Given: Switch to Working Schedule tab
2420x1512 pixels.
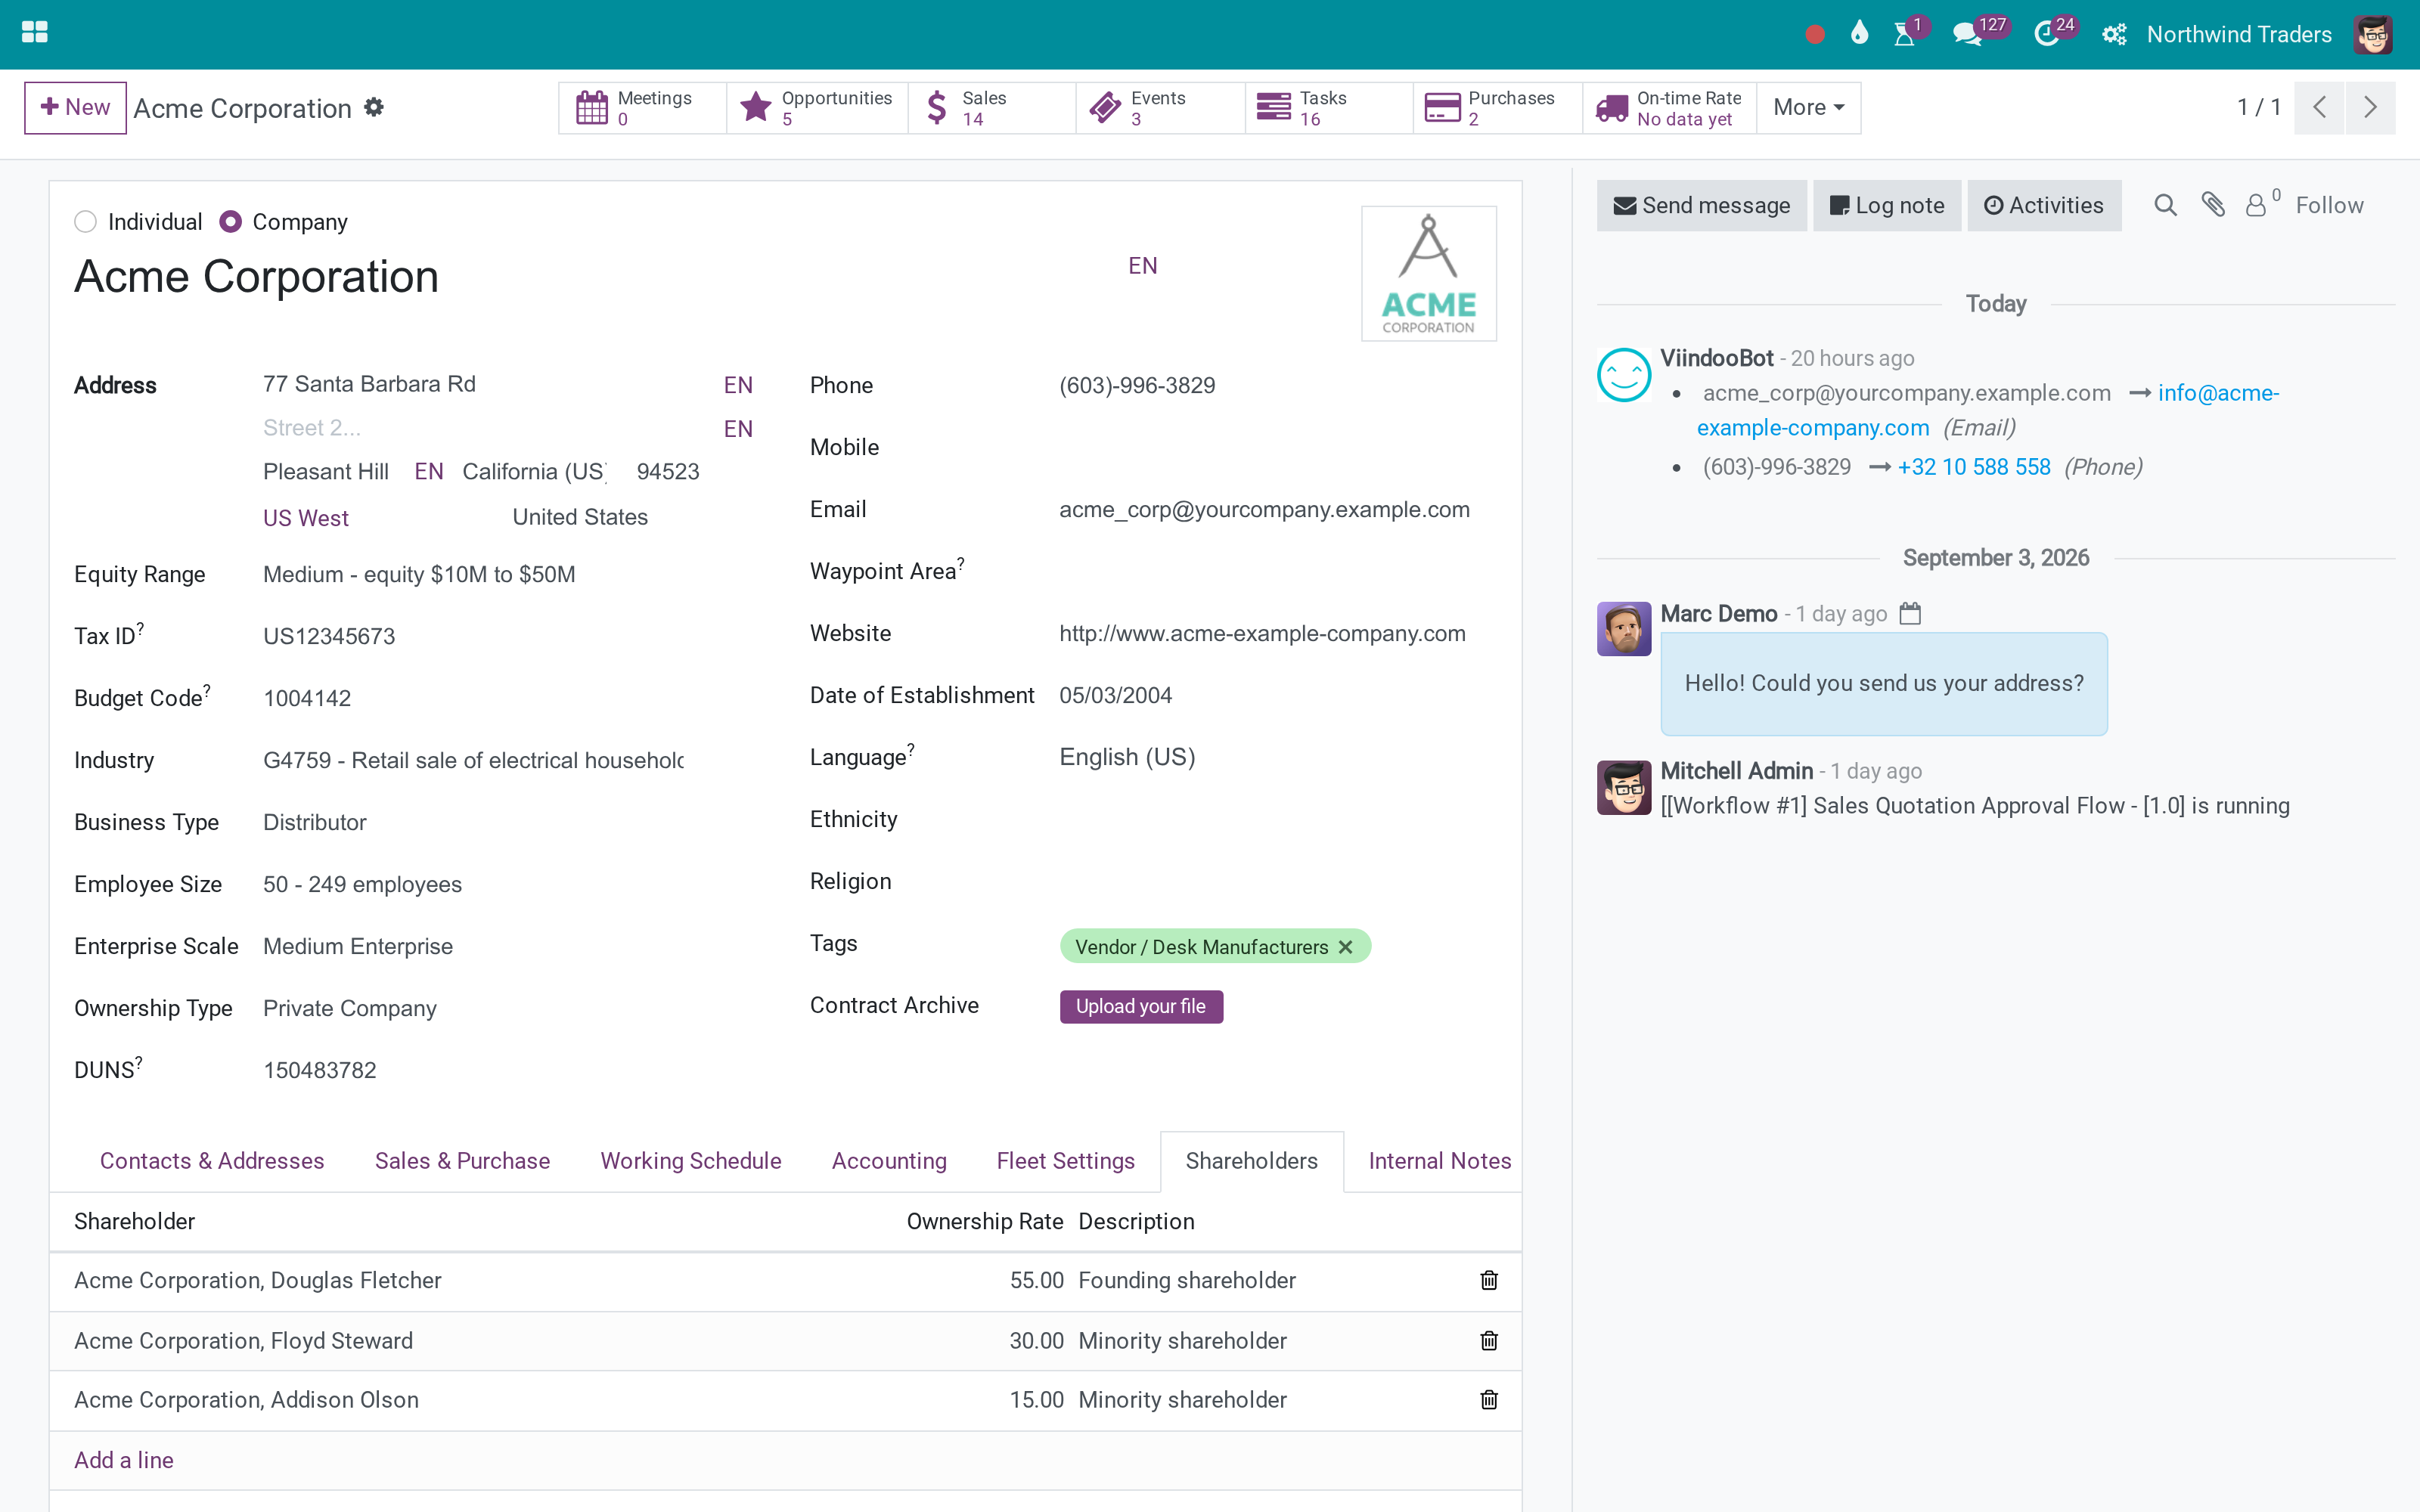Looking at the screenshot, I should point(691,1162).
